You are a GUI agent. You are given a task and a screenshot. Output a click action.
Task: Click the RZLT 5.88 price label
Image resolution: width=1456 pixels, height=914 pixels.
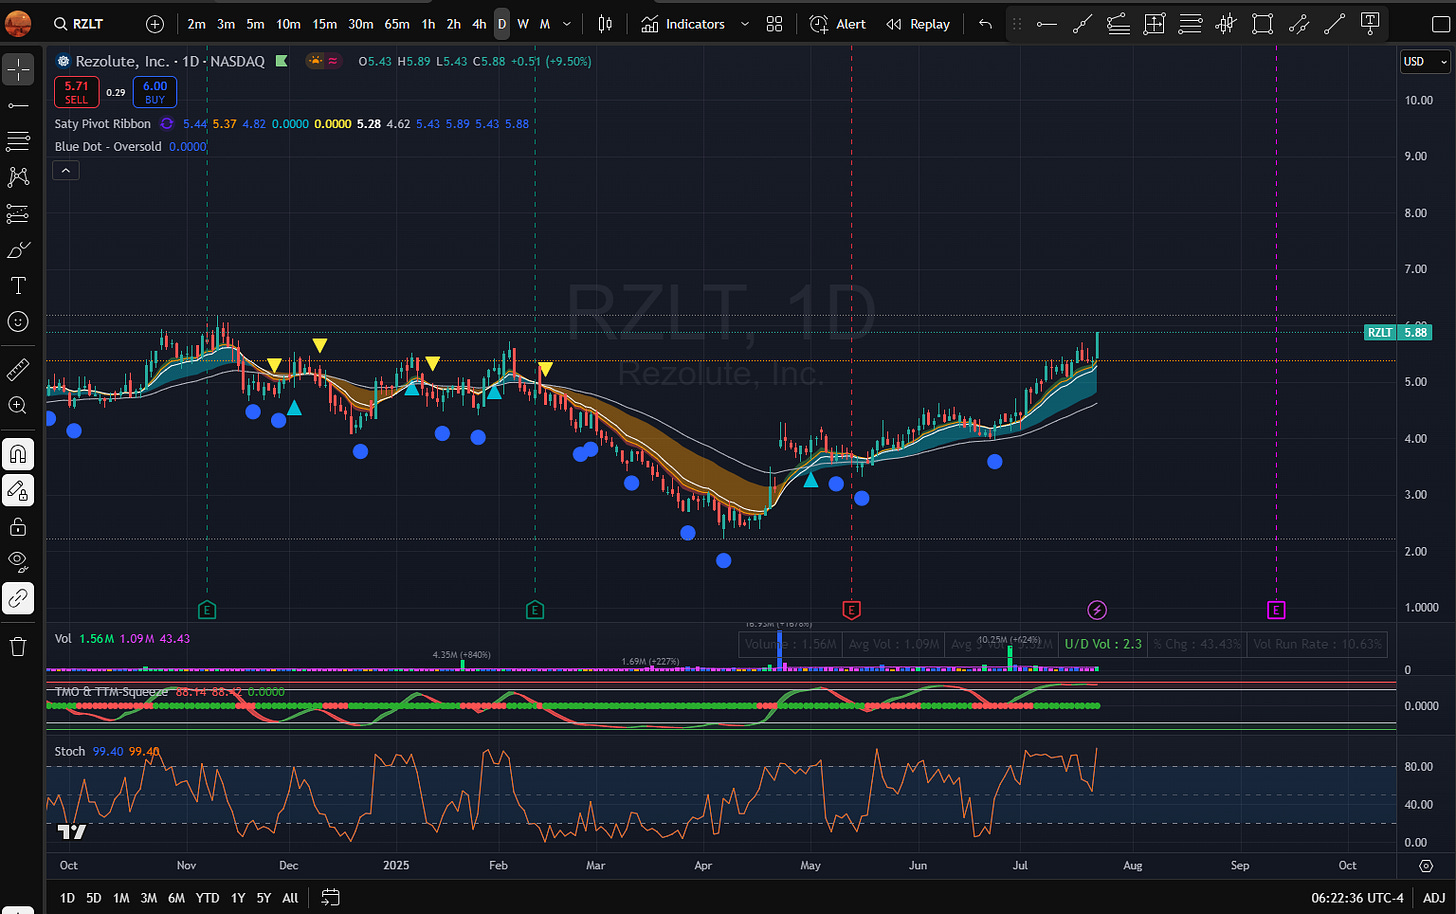point(1397,332)
